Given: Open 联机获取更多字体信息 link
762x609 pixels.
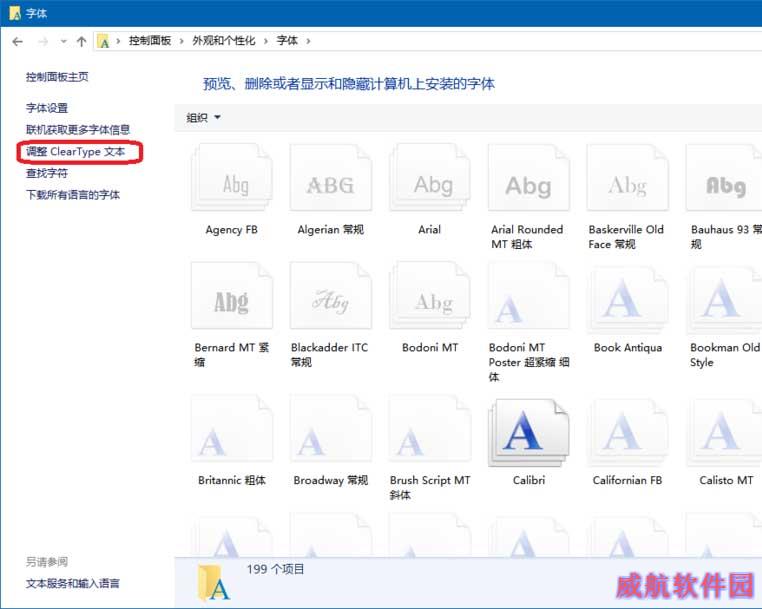Looking at the screenshot, I should point(78,130).
